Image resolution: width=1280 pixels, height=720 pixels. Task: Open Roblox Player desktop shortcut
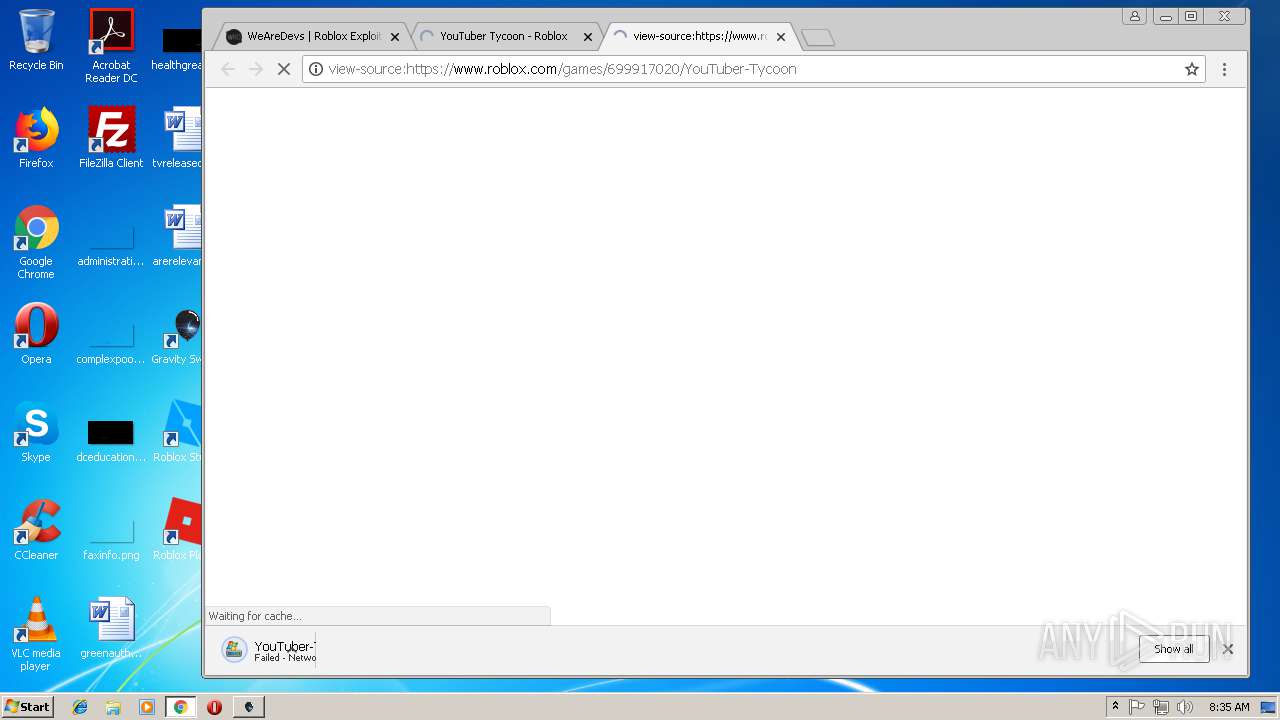178,531
